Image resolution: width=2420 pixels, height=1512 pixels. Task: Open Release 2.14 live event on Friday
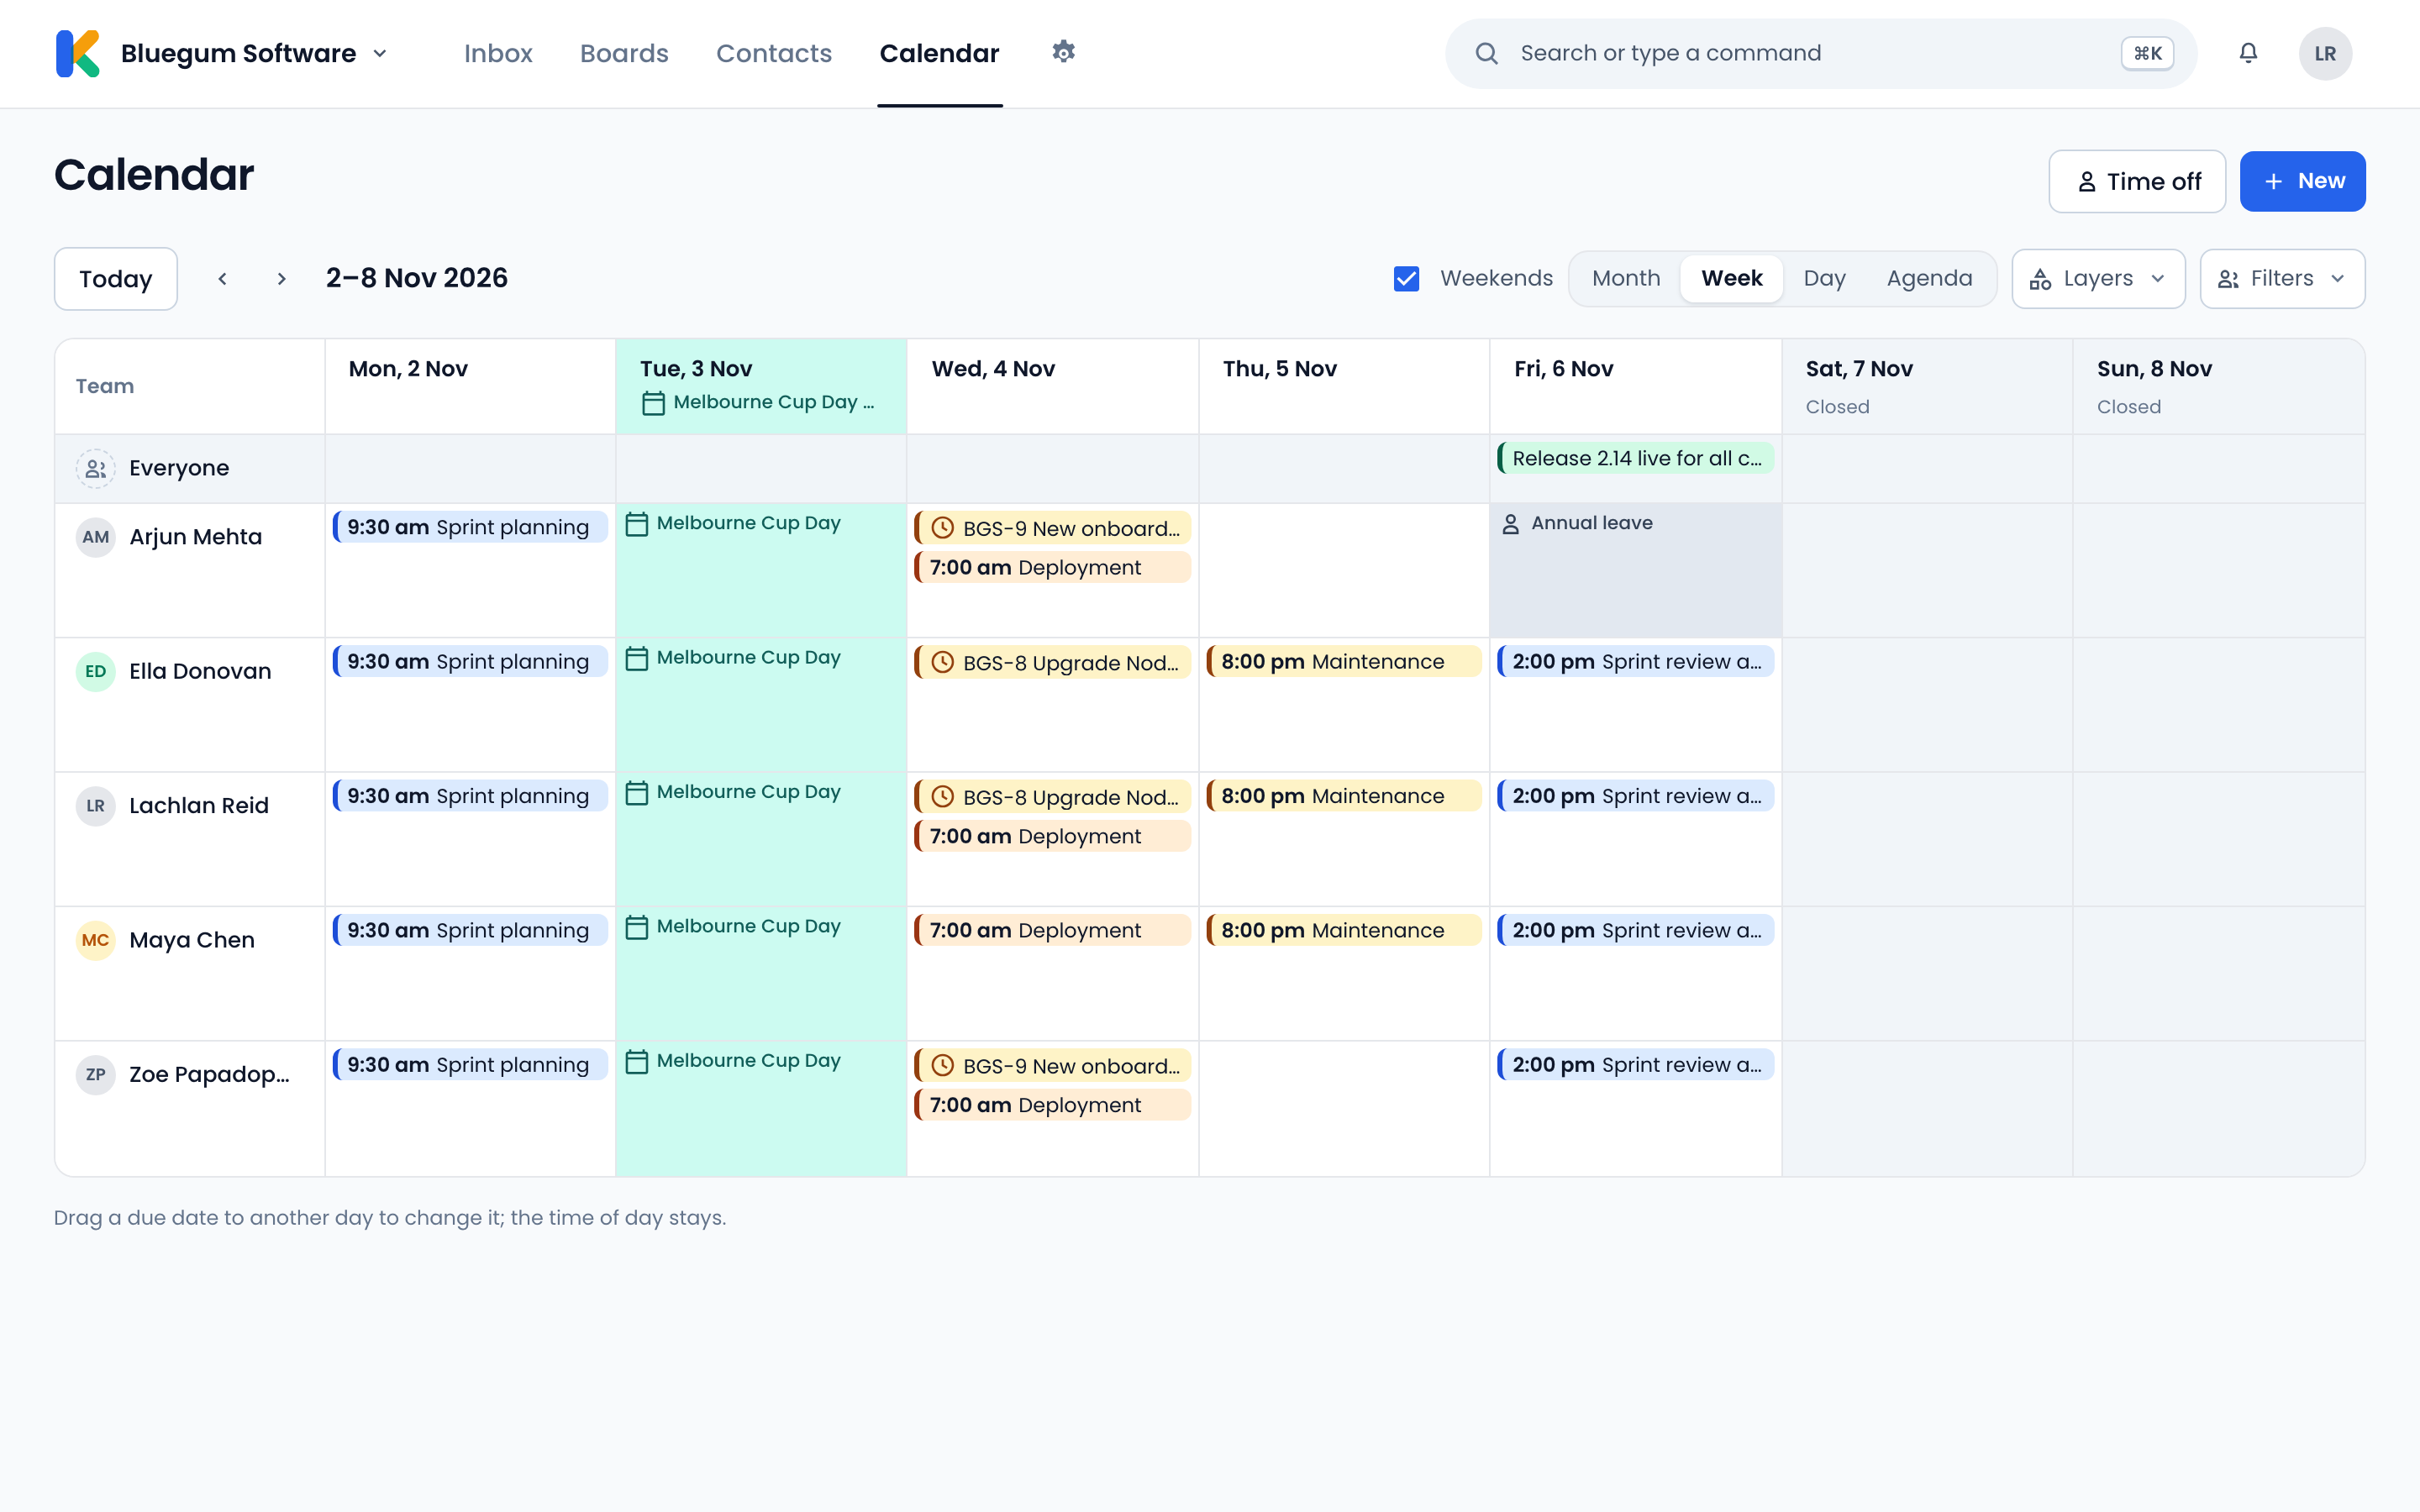pyautogui.click(x=1635, y=458)
